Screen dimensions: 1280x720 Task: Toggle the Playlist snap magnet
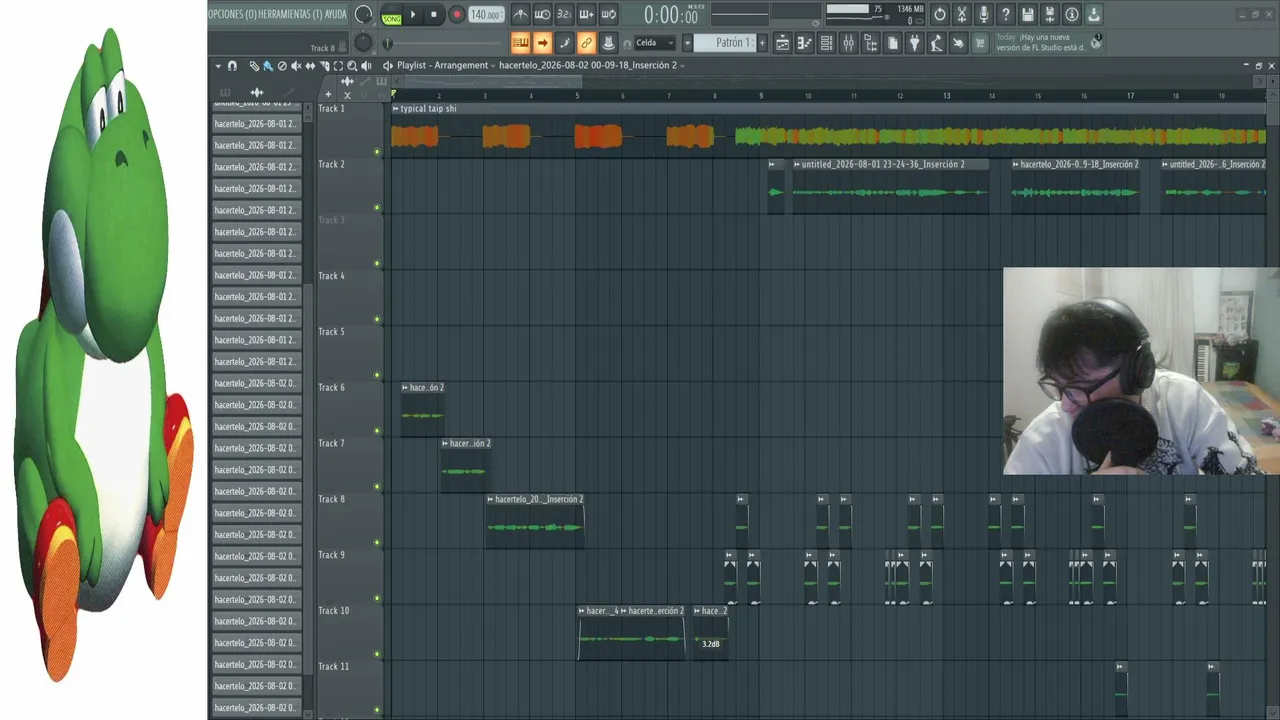232,66
